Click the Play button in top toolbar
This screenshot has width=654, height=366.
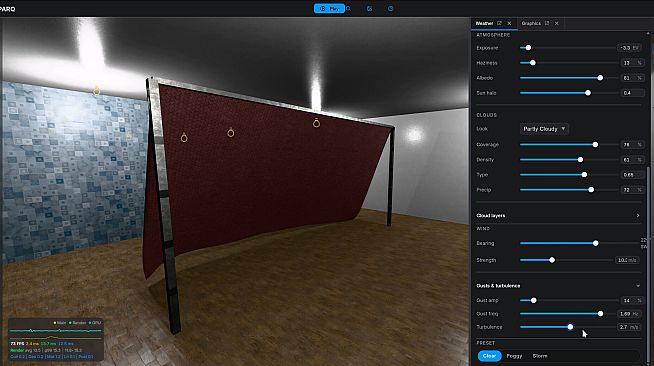click(x=329, y=8)
